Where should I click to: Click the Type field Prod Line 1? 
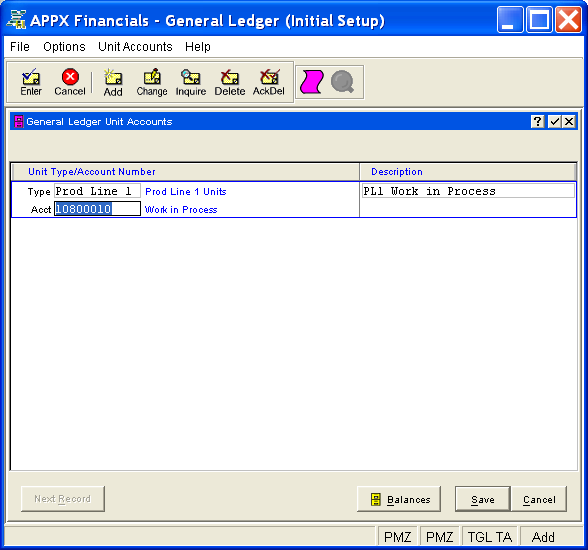coord(98,191)
